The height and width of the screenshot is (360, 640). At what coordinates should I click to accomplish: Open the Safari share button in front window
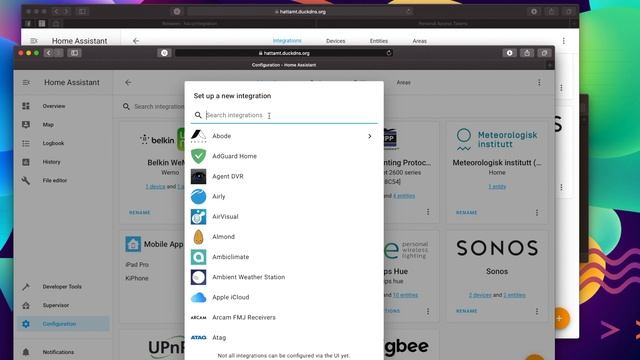click(527, 53)
